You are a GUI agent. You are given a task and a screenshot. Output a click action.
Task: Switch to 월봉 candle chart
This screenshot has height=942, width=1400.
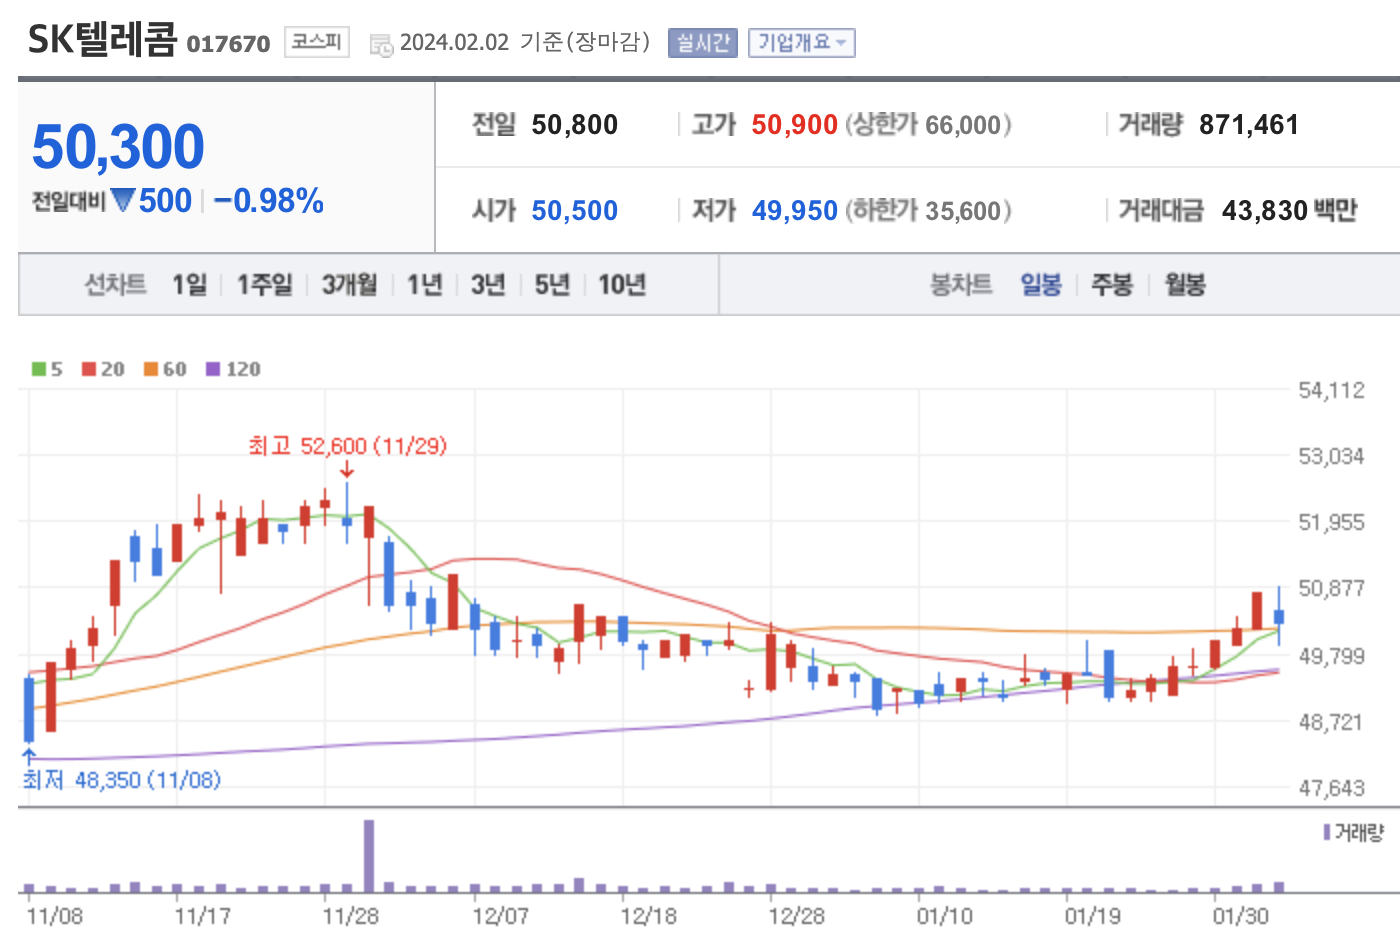[1185, 285]
